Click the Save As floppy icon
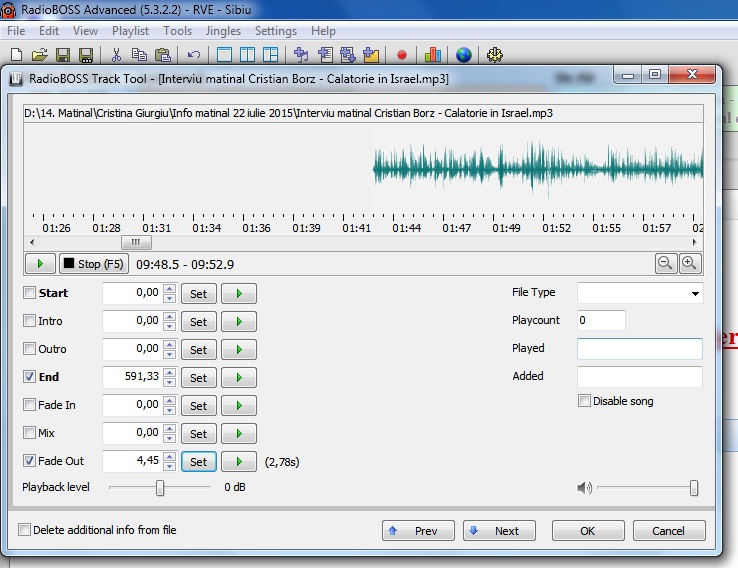This screenshot has width=738, height=568. coord(86,55)
